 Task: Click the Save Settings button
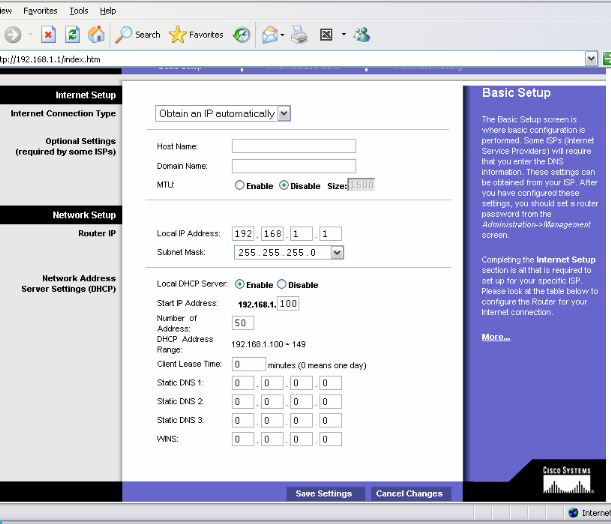point(323,494)
